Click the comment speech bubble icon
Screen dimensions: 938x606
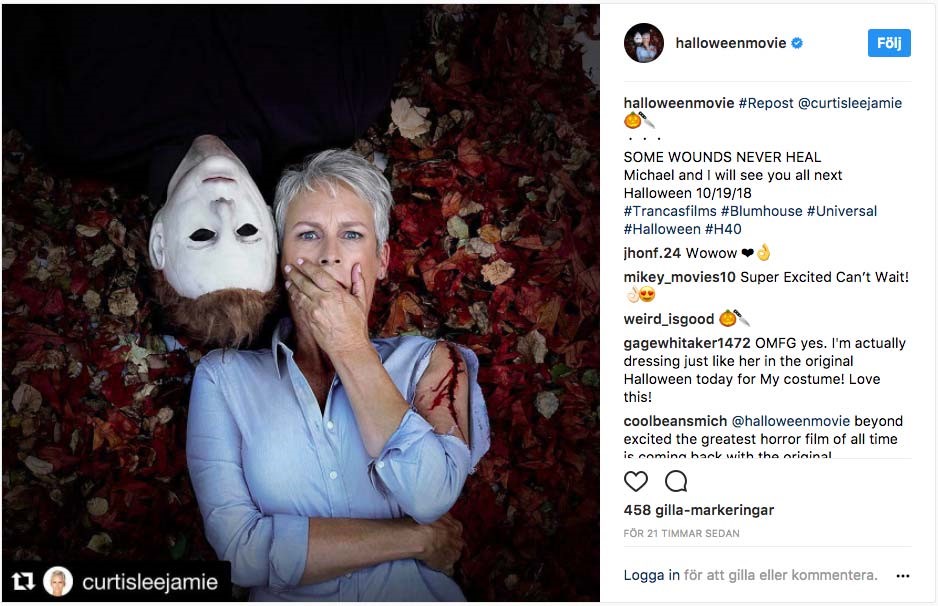point(676,481)
